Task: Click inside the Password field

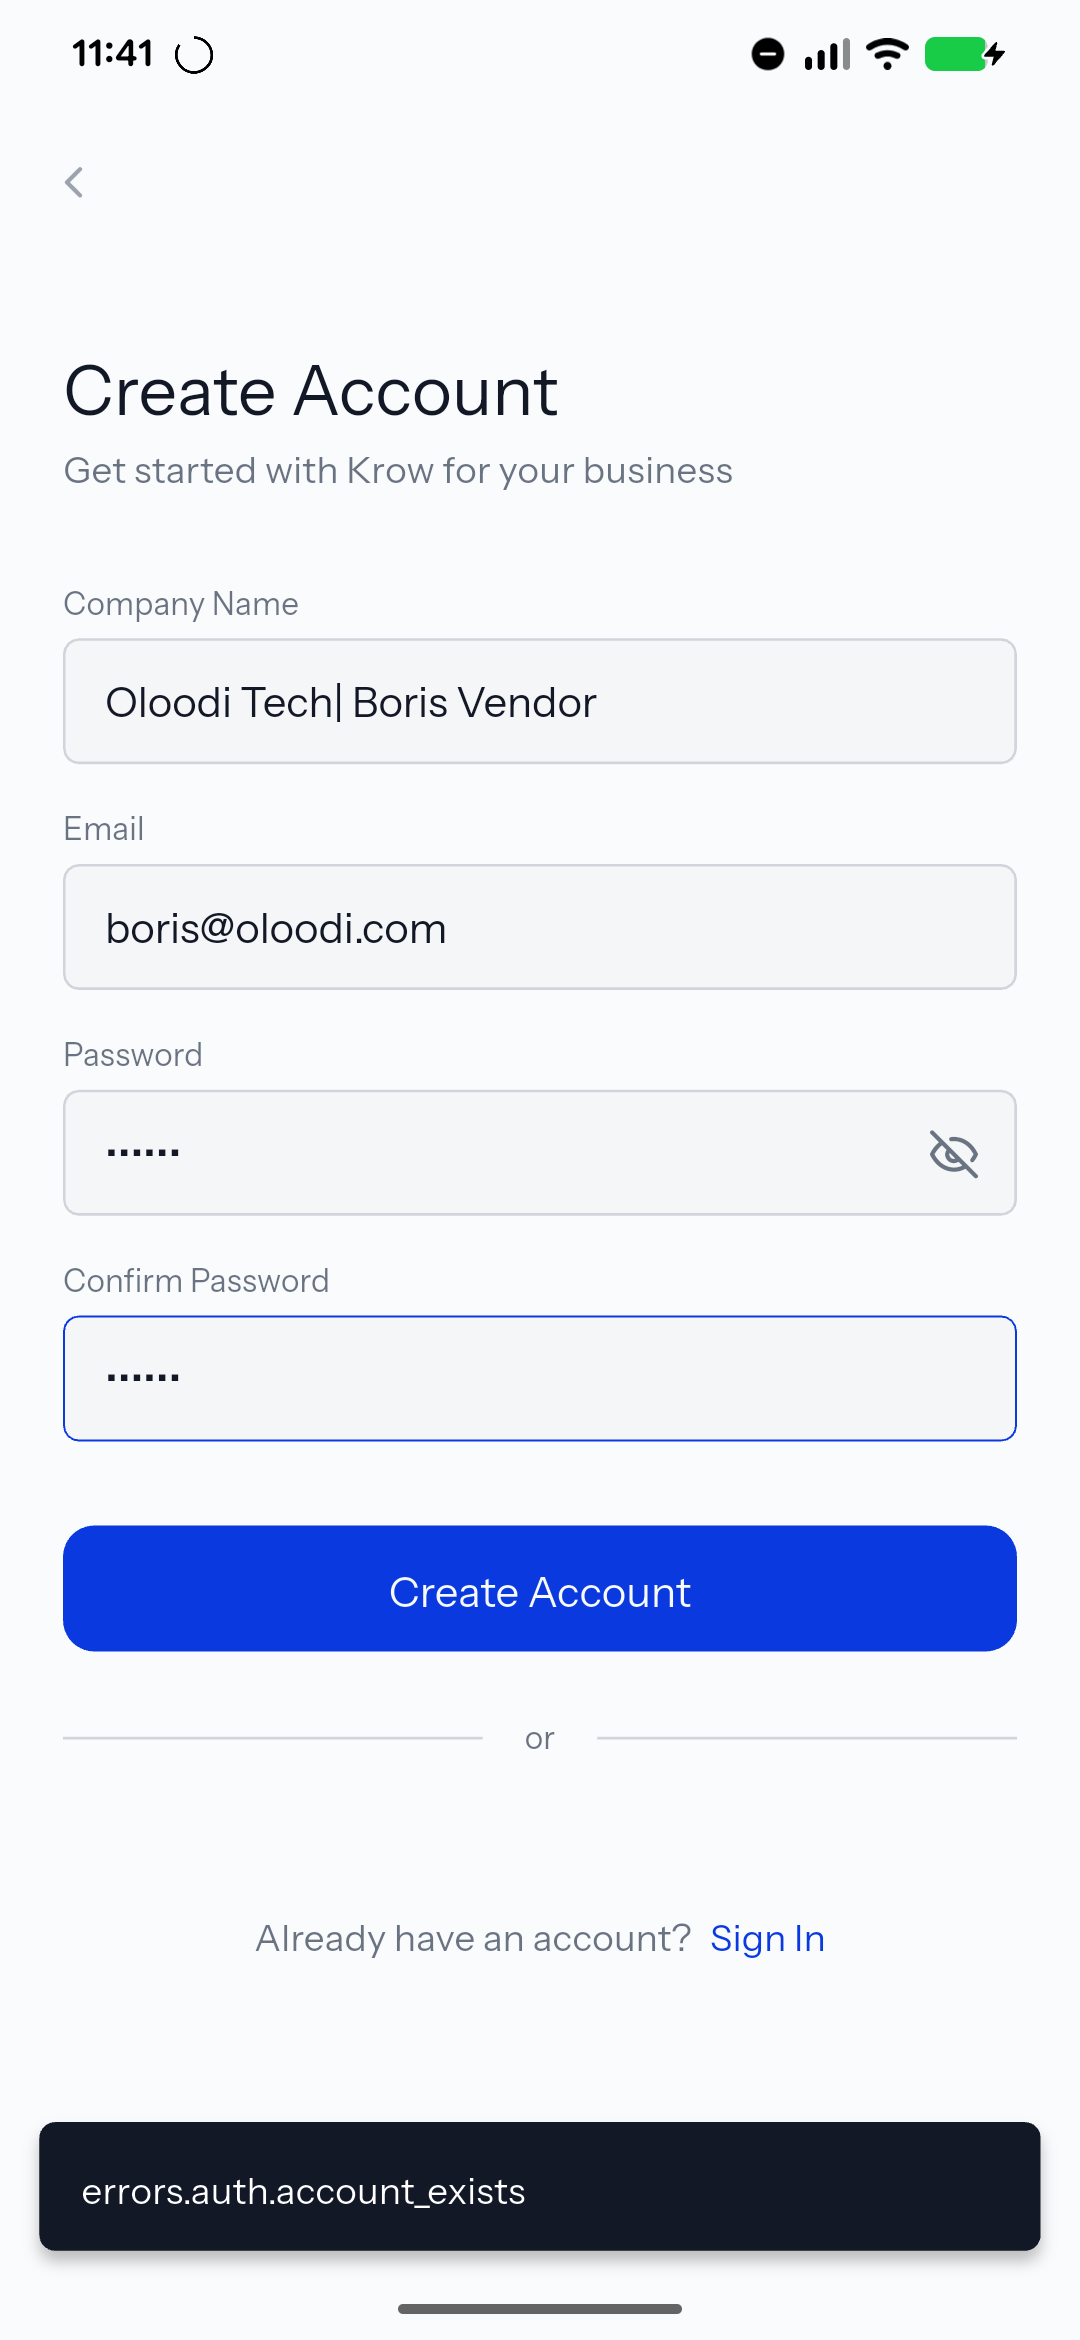Action: 490,1153
